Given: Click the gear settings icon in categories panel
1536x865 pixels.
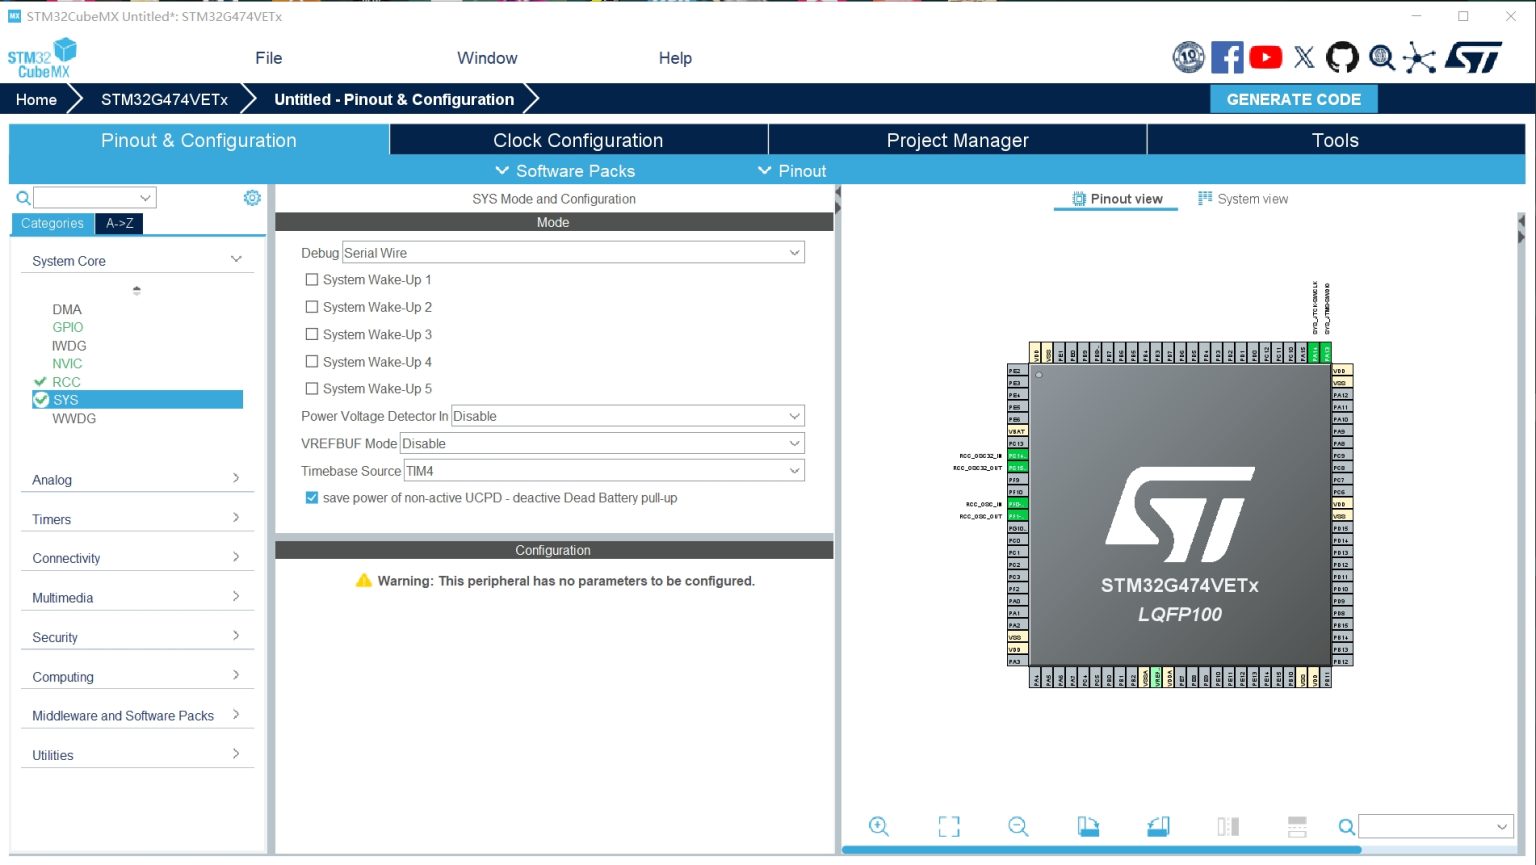Looking at the screenshot, I should pyautogui.click(x=252, y=198).
